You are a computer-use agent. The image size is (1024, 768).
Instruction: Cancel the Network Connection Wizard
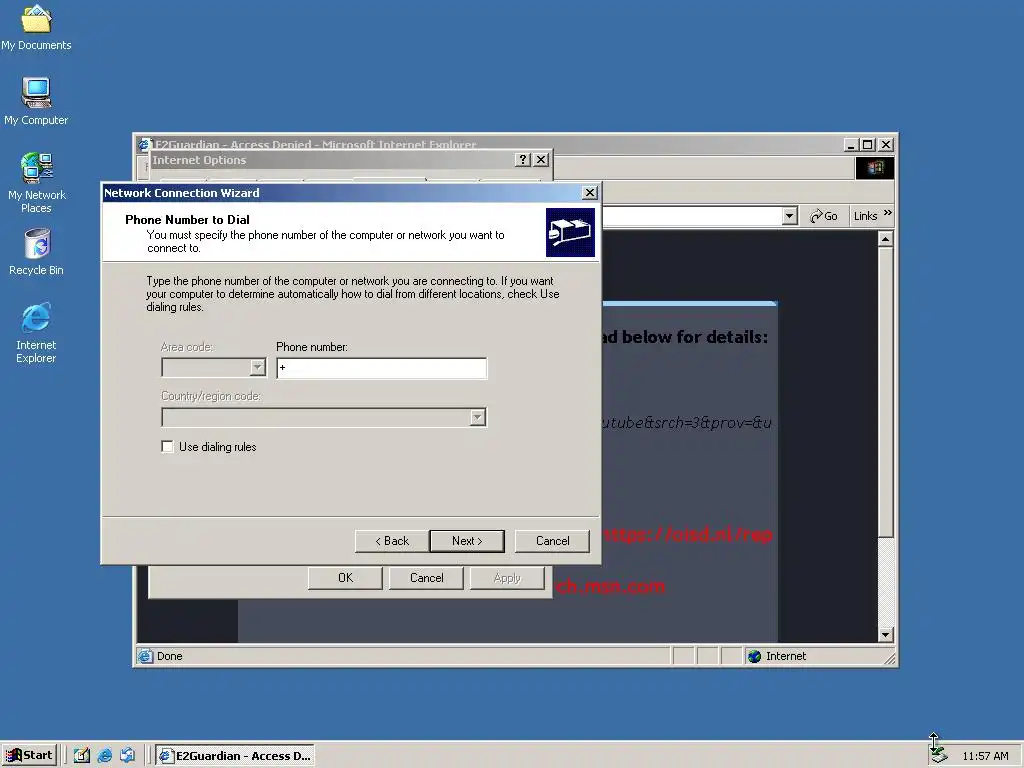(552, 541)
